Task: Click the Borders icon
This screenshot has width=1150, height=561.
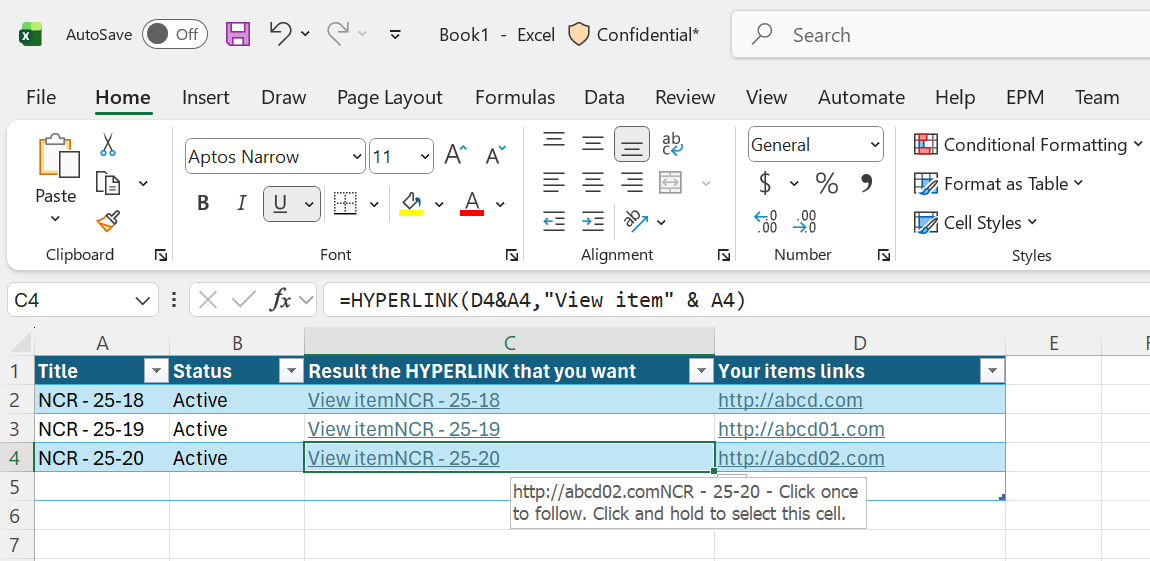Action: point(345,203)
